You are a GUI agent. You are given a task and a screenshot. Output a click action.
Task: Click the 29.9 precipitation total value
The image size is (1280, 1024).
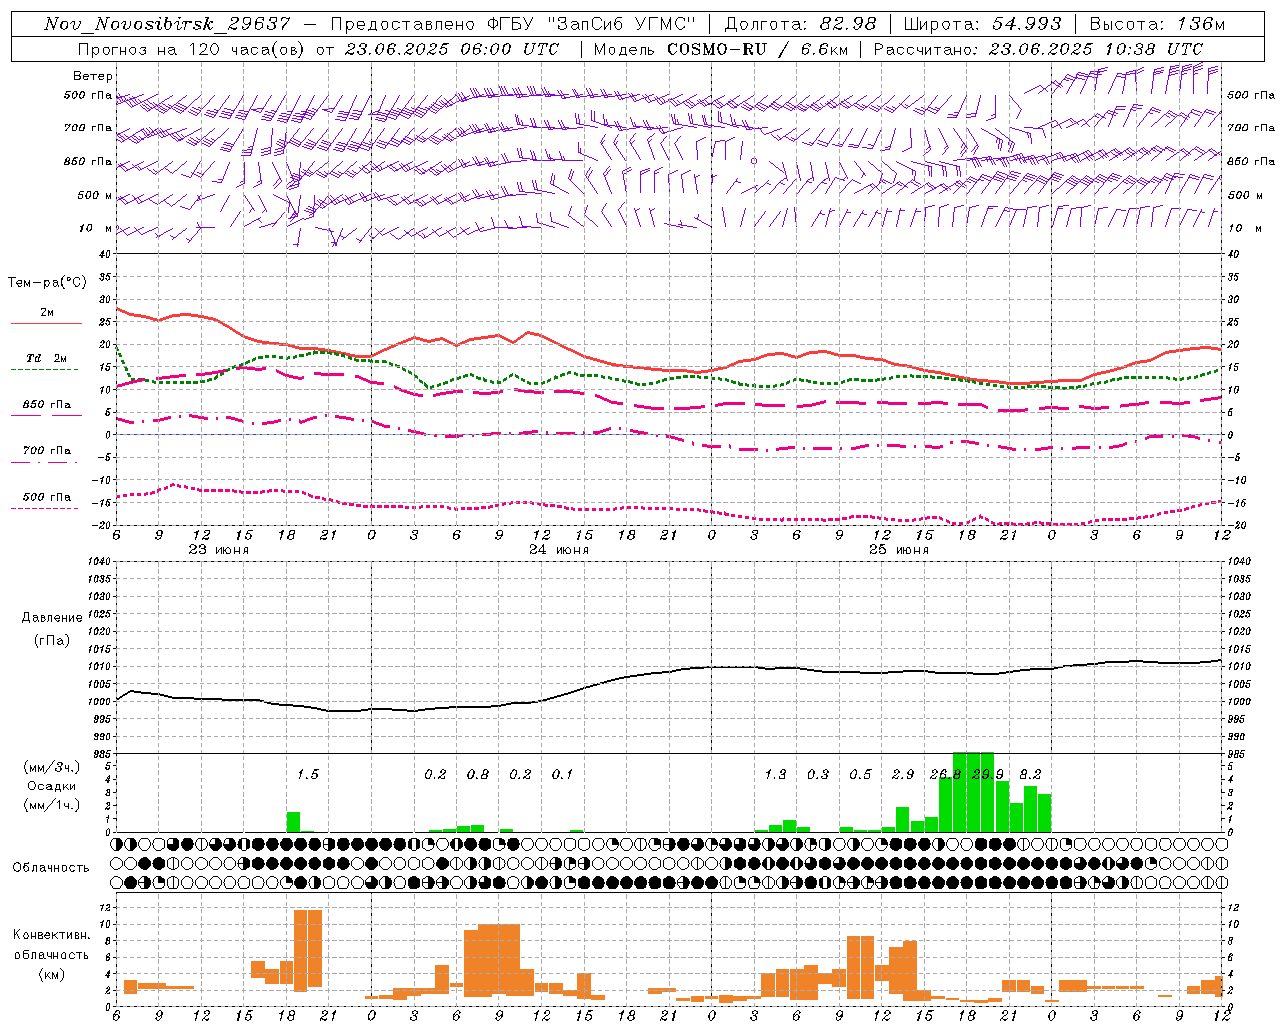tap(988, 774)
